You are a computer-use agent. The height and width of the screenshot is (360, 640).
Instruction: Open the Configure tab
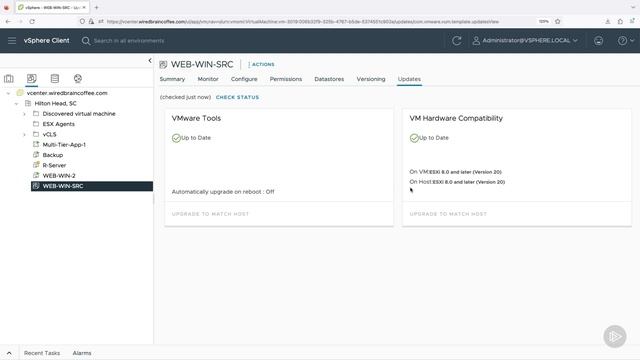click(244, 79)
